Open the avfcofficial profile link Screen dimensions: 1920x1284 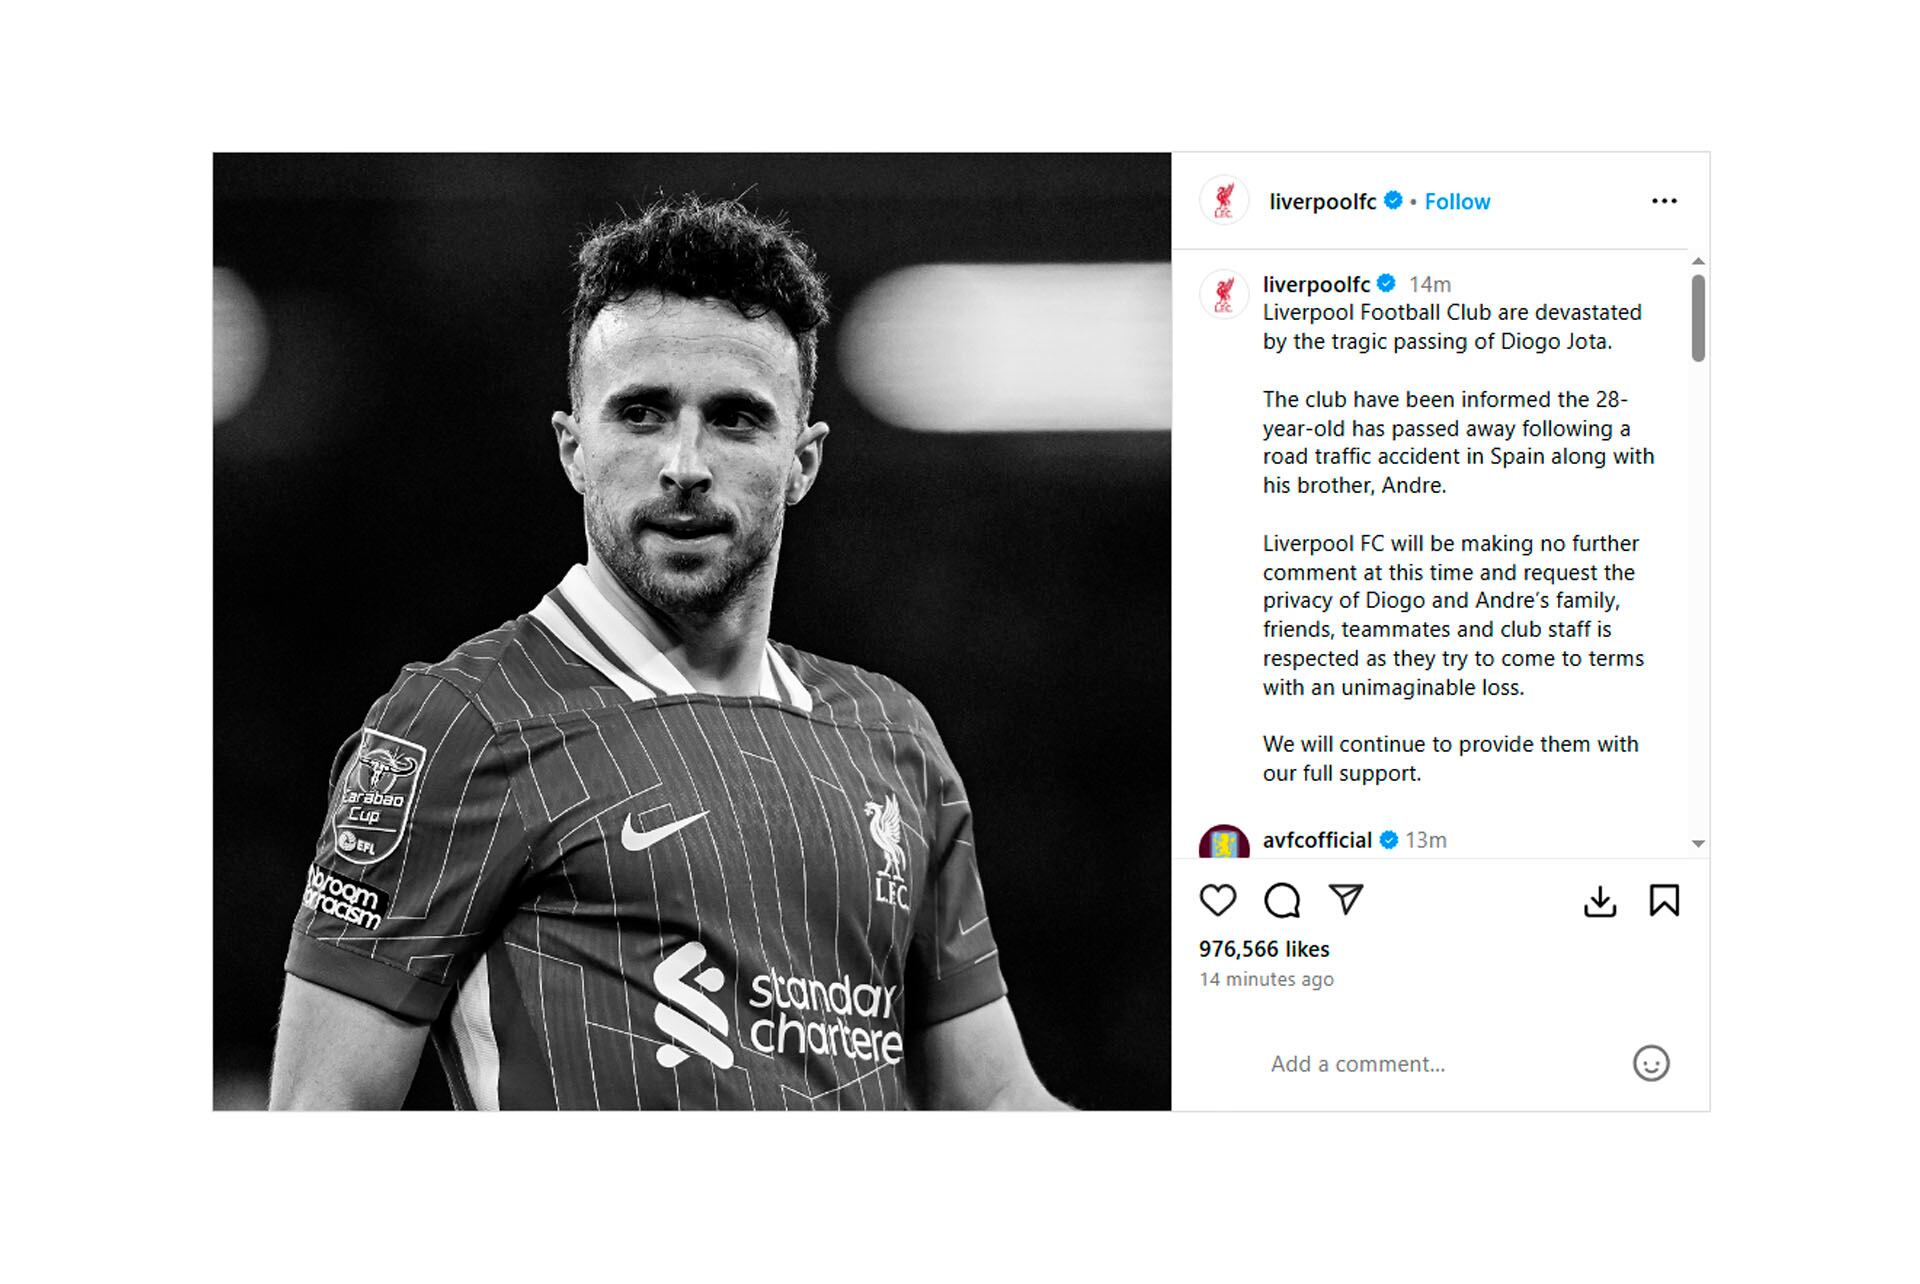point(1317,840)
